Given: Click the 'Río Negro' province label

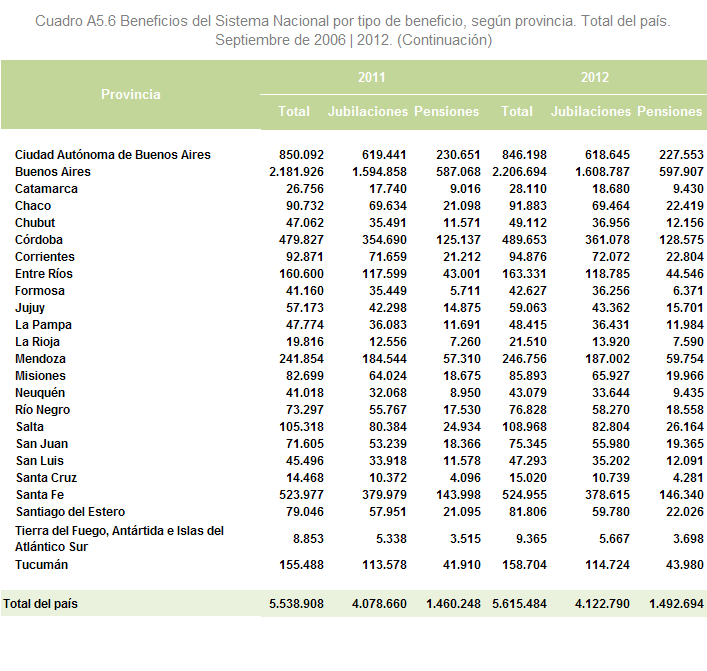Looking at the screenshot, I should (x=42, y=410).
